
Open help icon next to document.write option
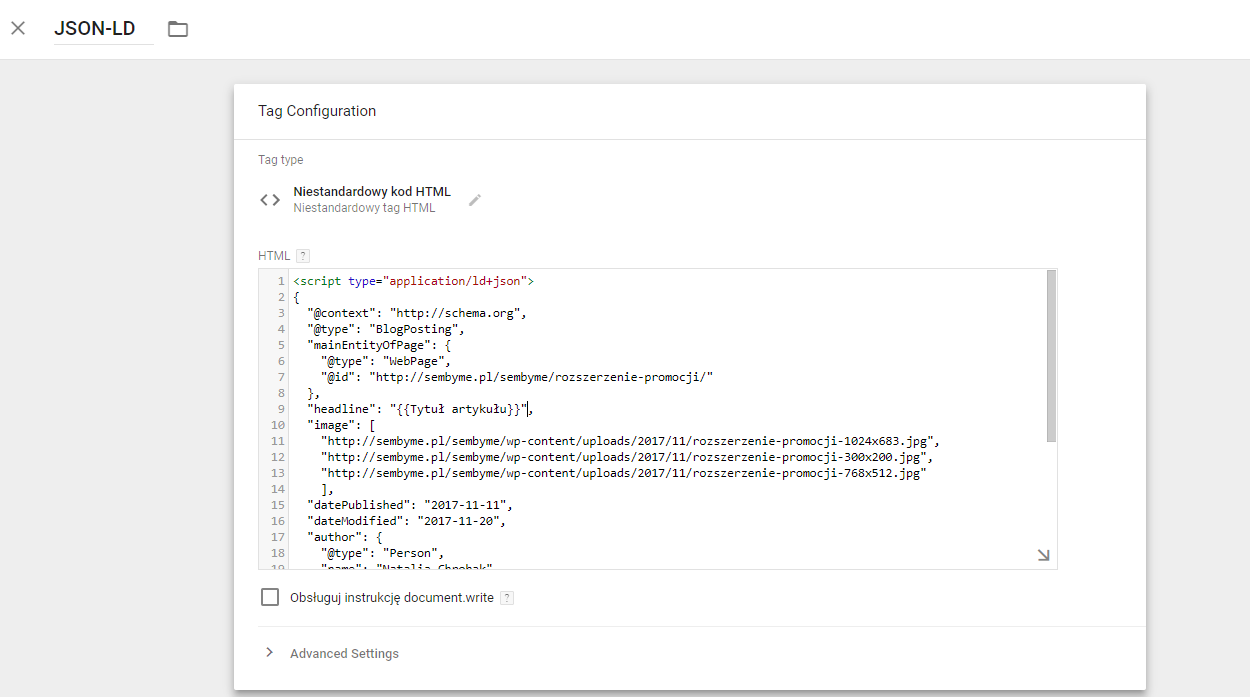tap(507, 598)
